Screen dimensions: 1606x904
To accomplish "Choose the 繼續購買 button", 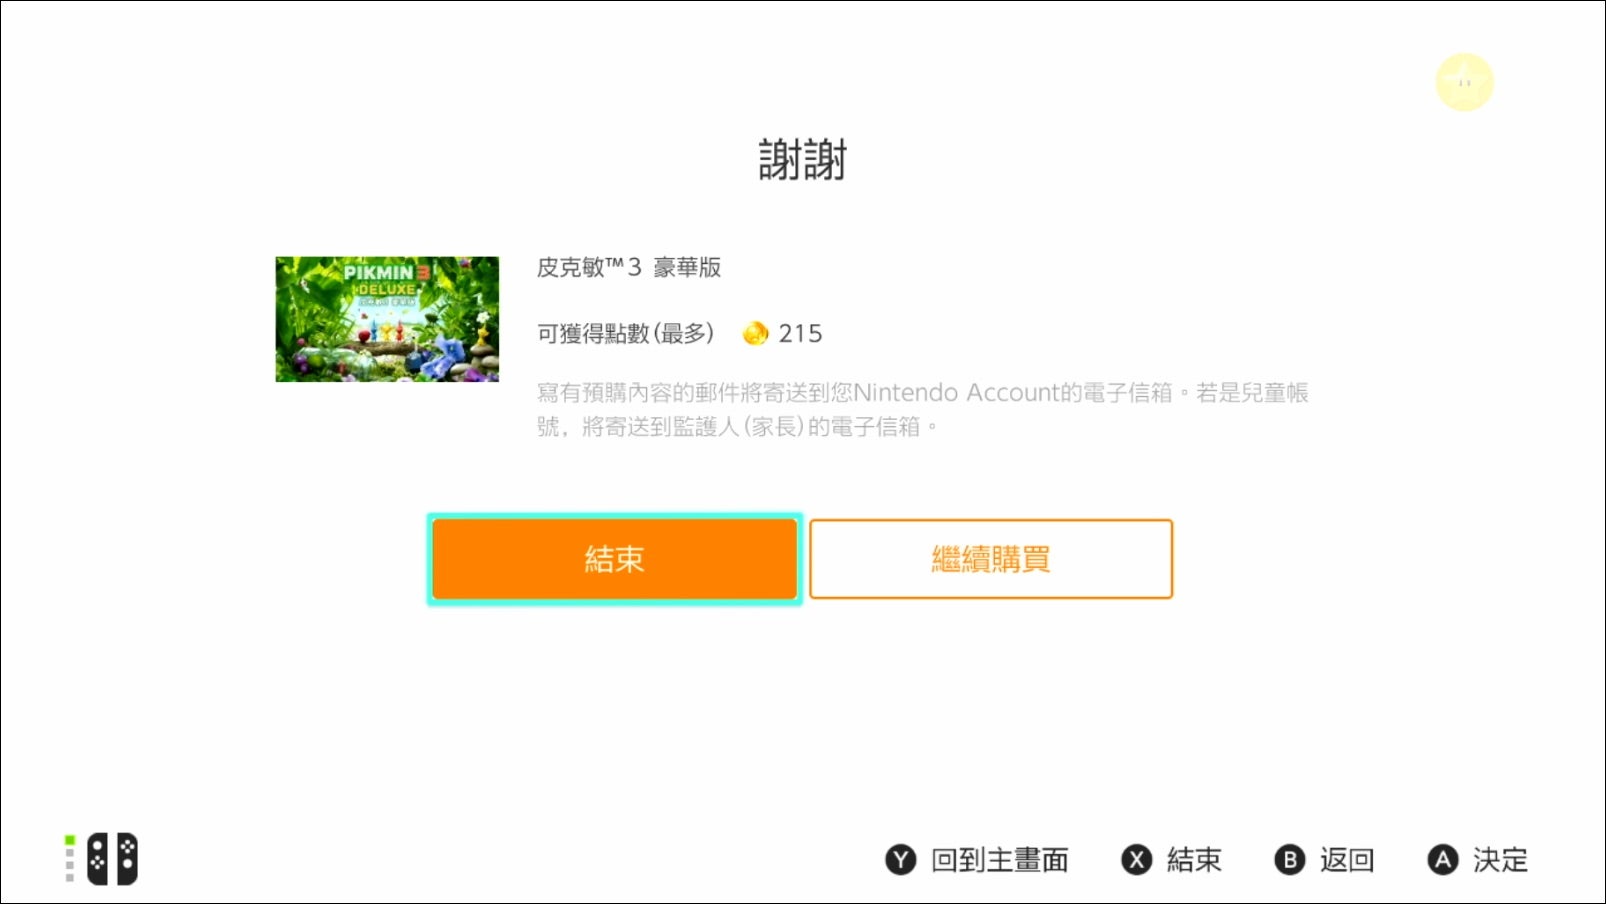I will click(990, 559).
